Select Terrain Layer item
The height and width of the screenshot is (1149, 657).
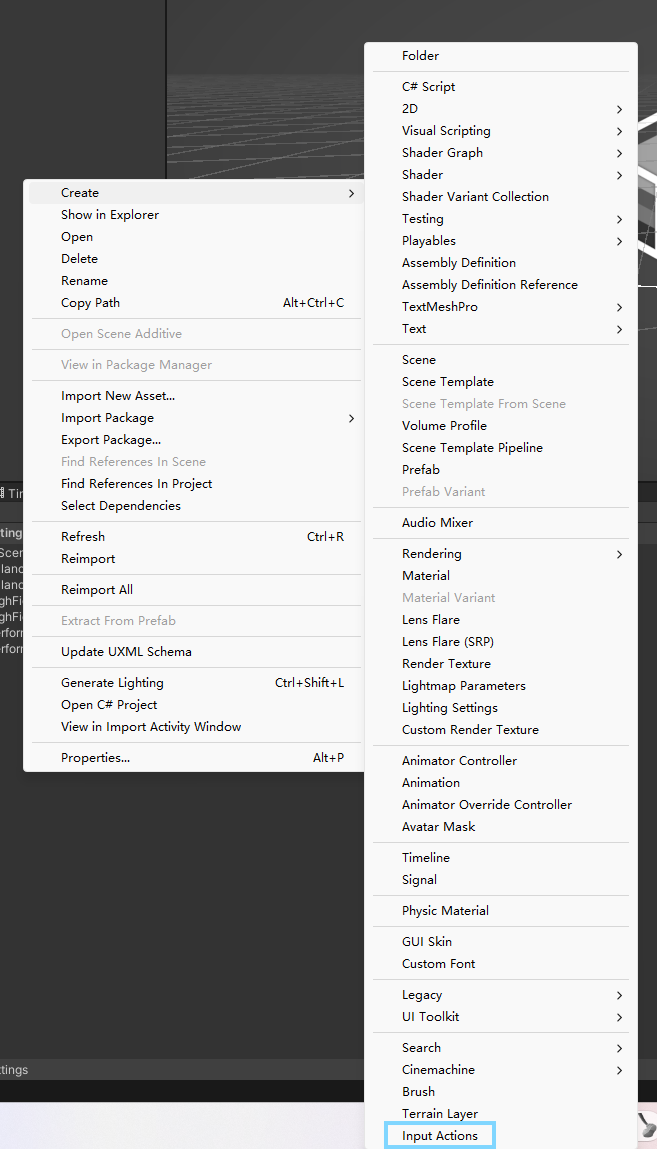pyautogui.click(x=439, y=1114)
